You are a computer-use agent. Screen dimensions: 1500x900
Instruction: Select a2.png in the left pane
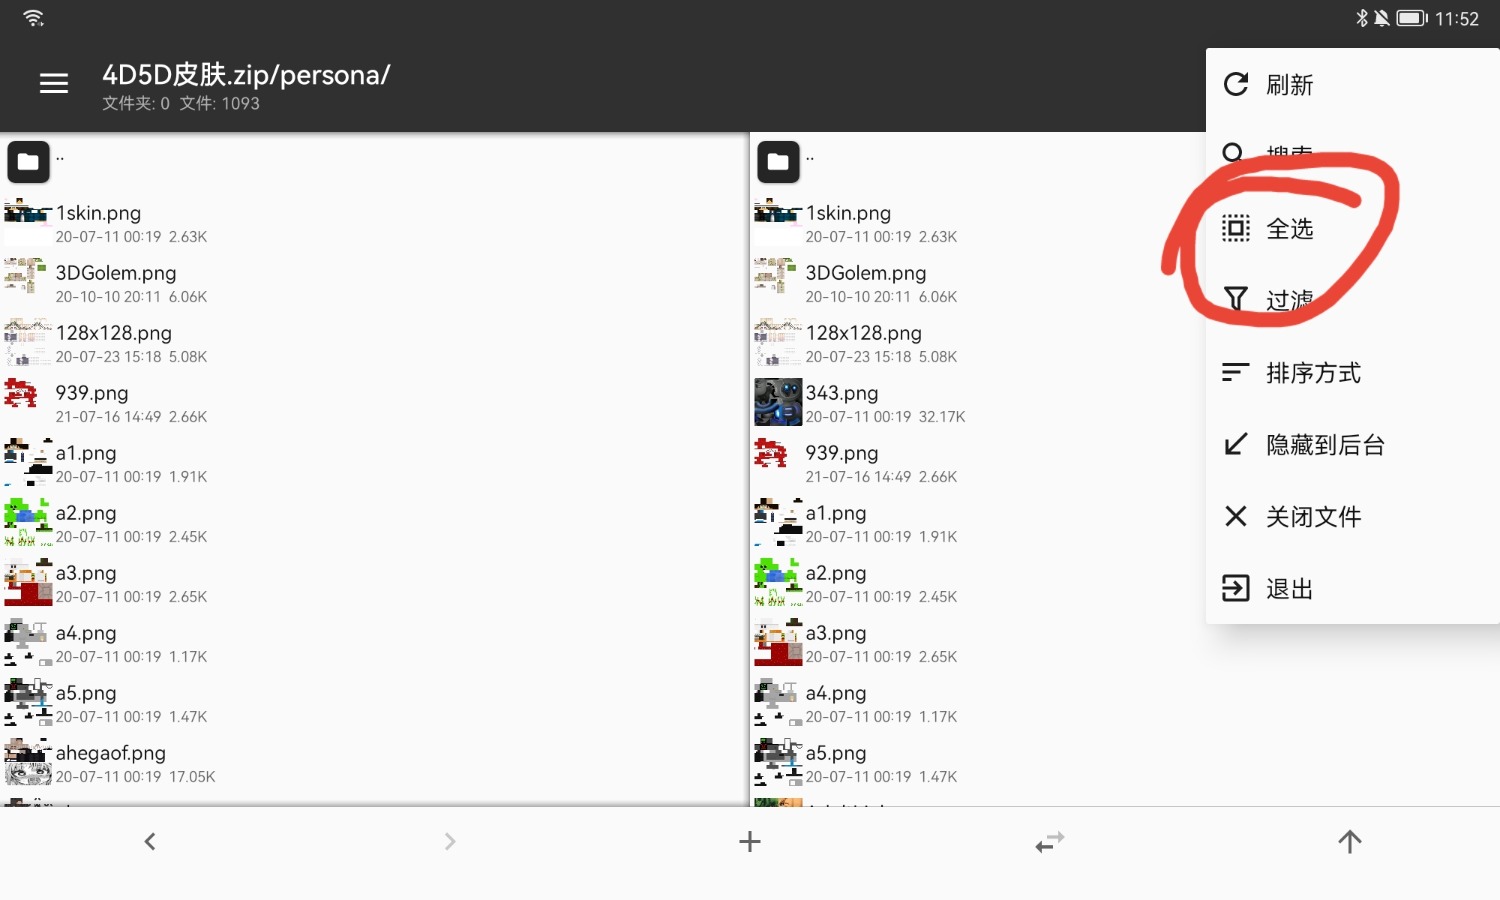(x=375, y=522)
